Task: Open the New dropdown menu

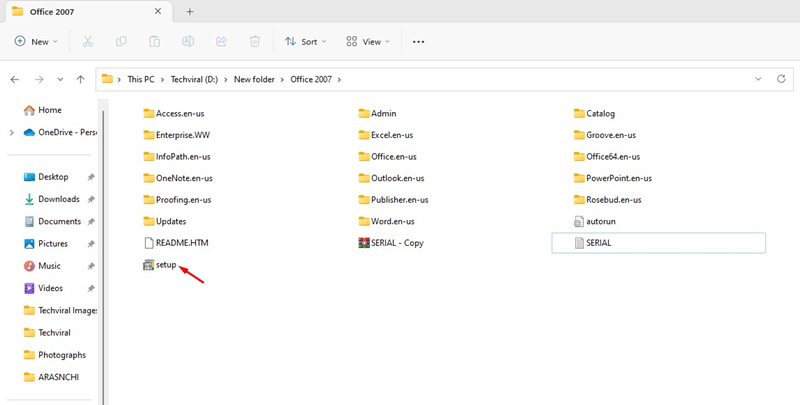Action: pyautogui.click(x=36, y=42)
